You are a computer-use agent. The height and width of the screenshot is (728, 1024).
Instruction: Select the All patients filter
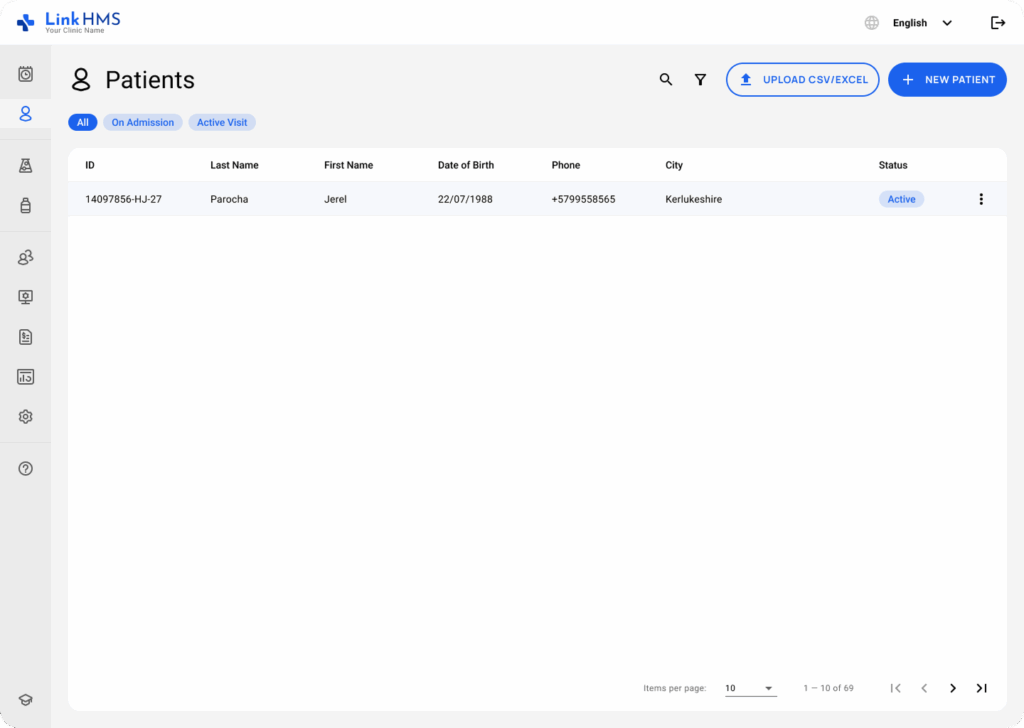[82, 121]
